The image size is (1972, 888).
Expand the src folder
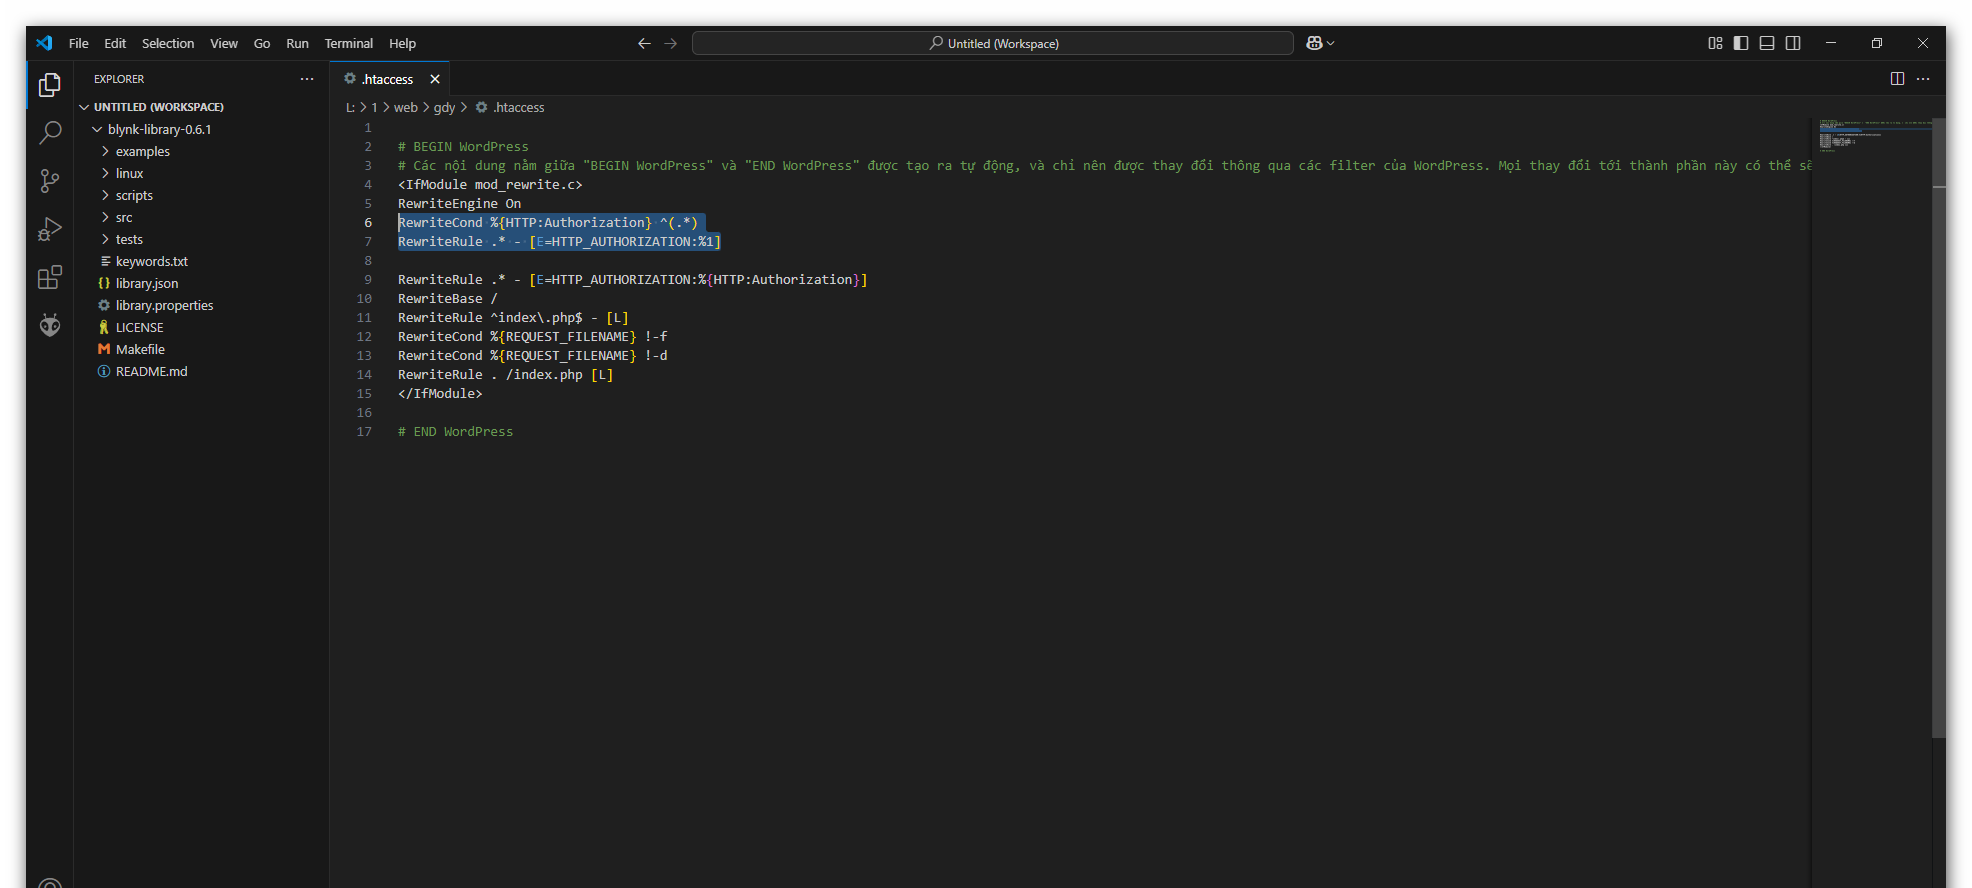point(202,217)
